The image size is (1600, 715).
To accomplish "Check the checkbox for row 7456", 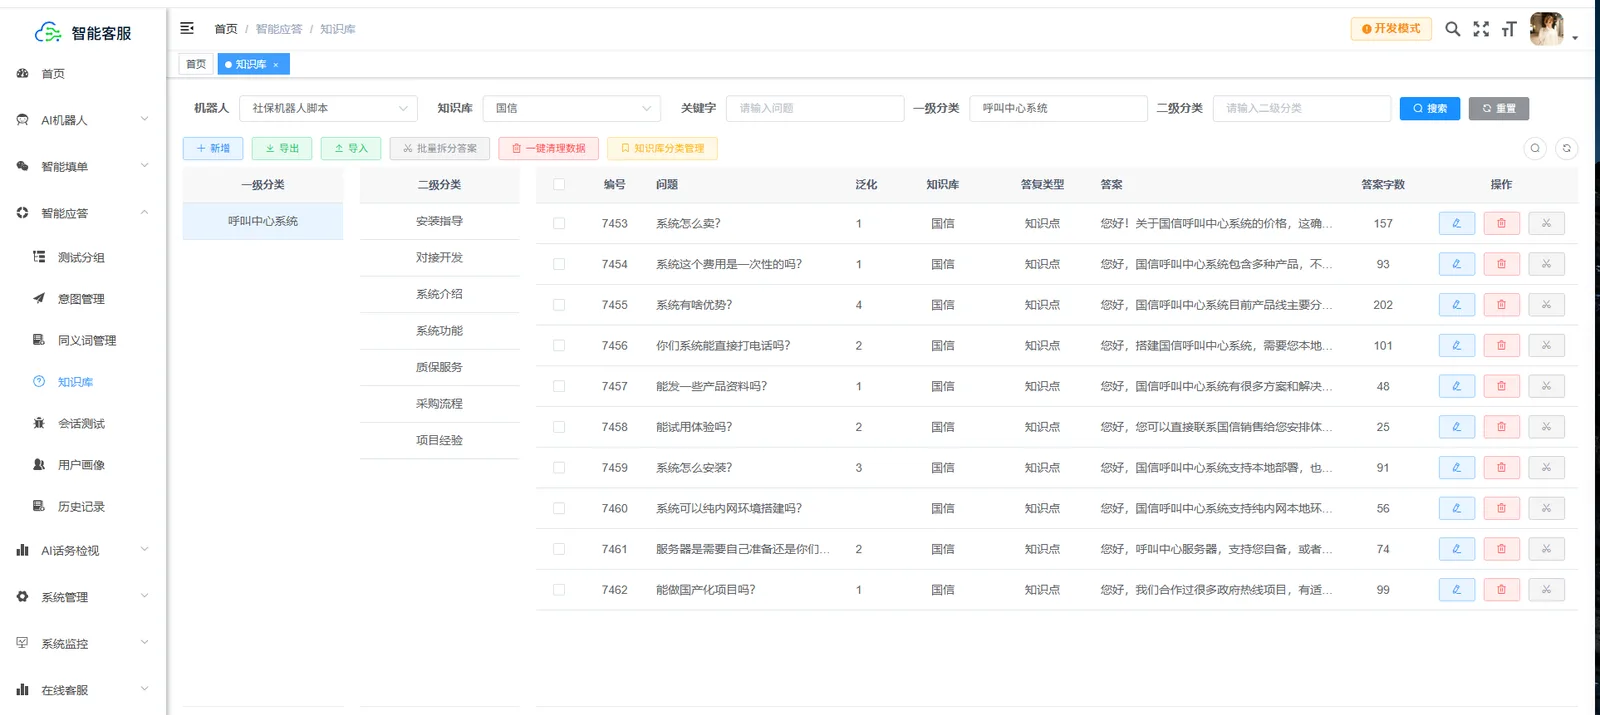I will pos(559,346).
